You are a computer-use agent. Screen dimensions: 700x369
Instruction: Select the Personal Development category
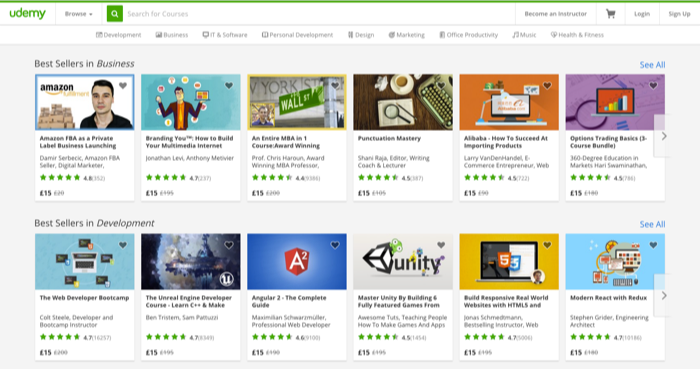pyautogui.click(x=297, y=35)
